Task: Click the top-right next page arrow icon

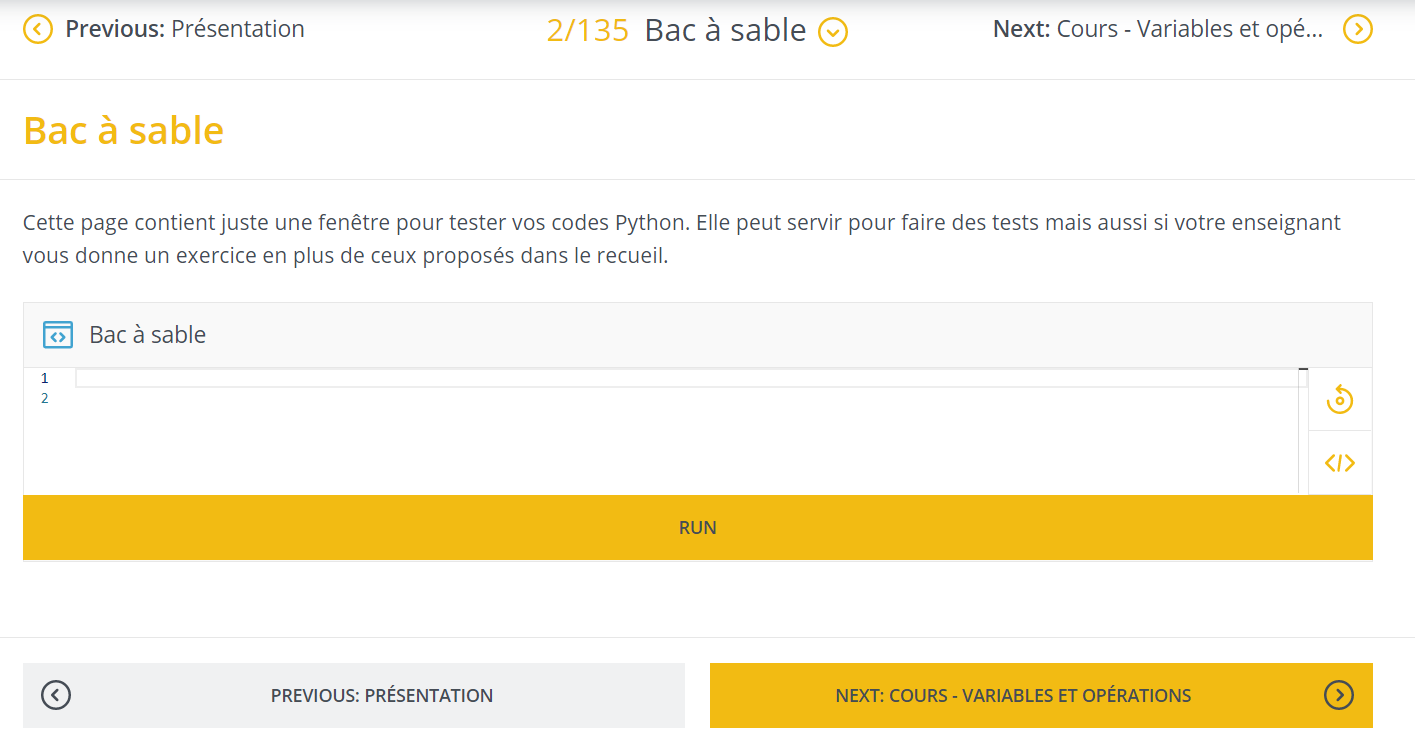Action: click(x=1357, y=29)
